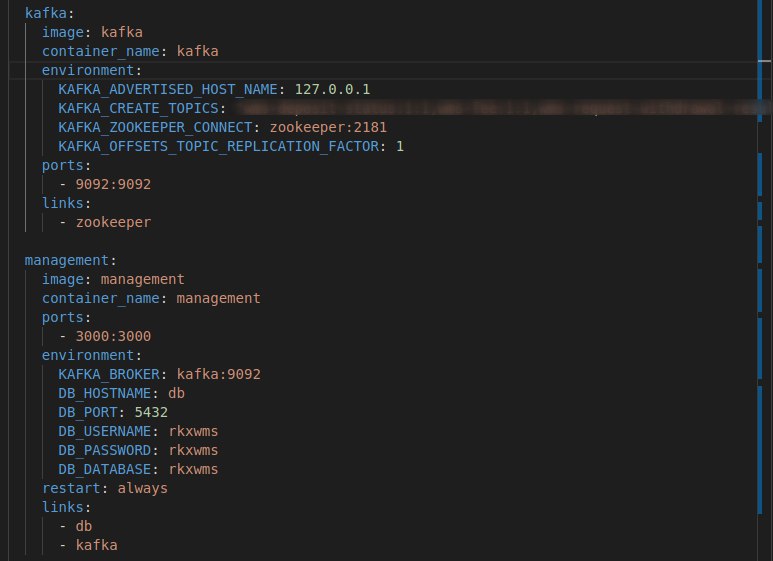The width and height of the screenshot is (773, 561).
Task: Click the '- kafka' link entry at bottom
Action: (88, 545)
